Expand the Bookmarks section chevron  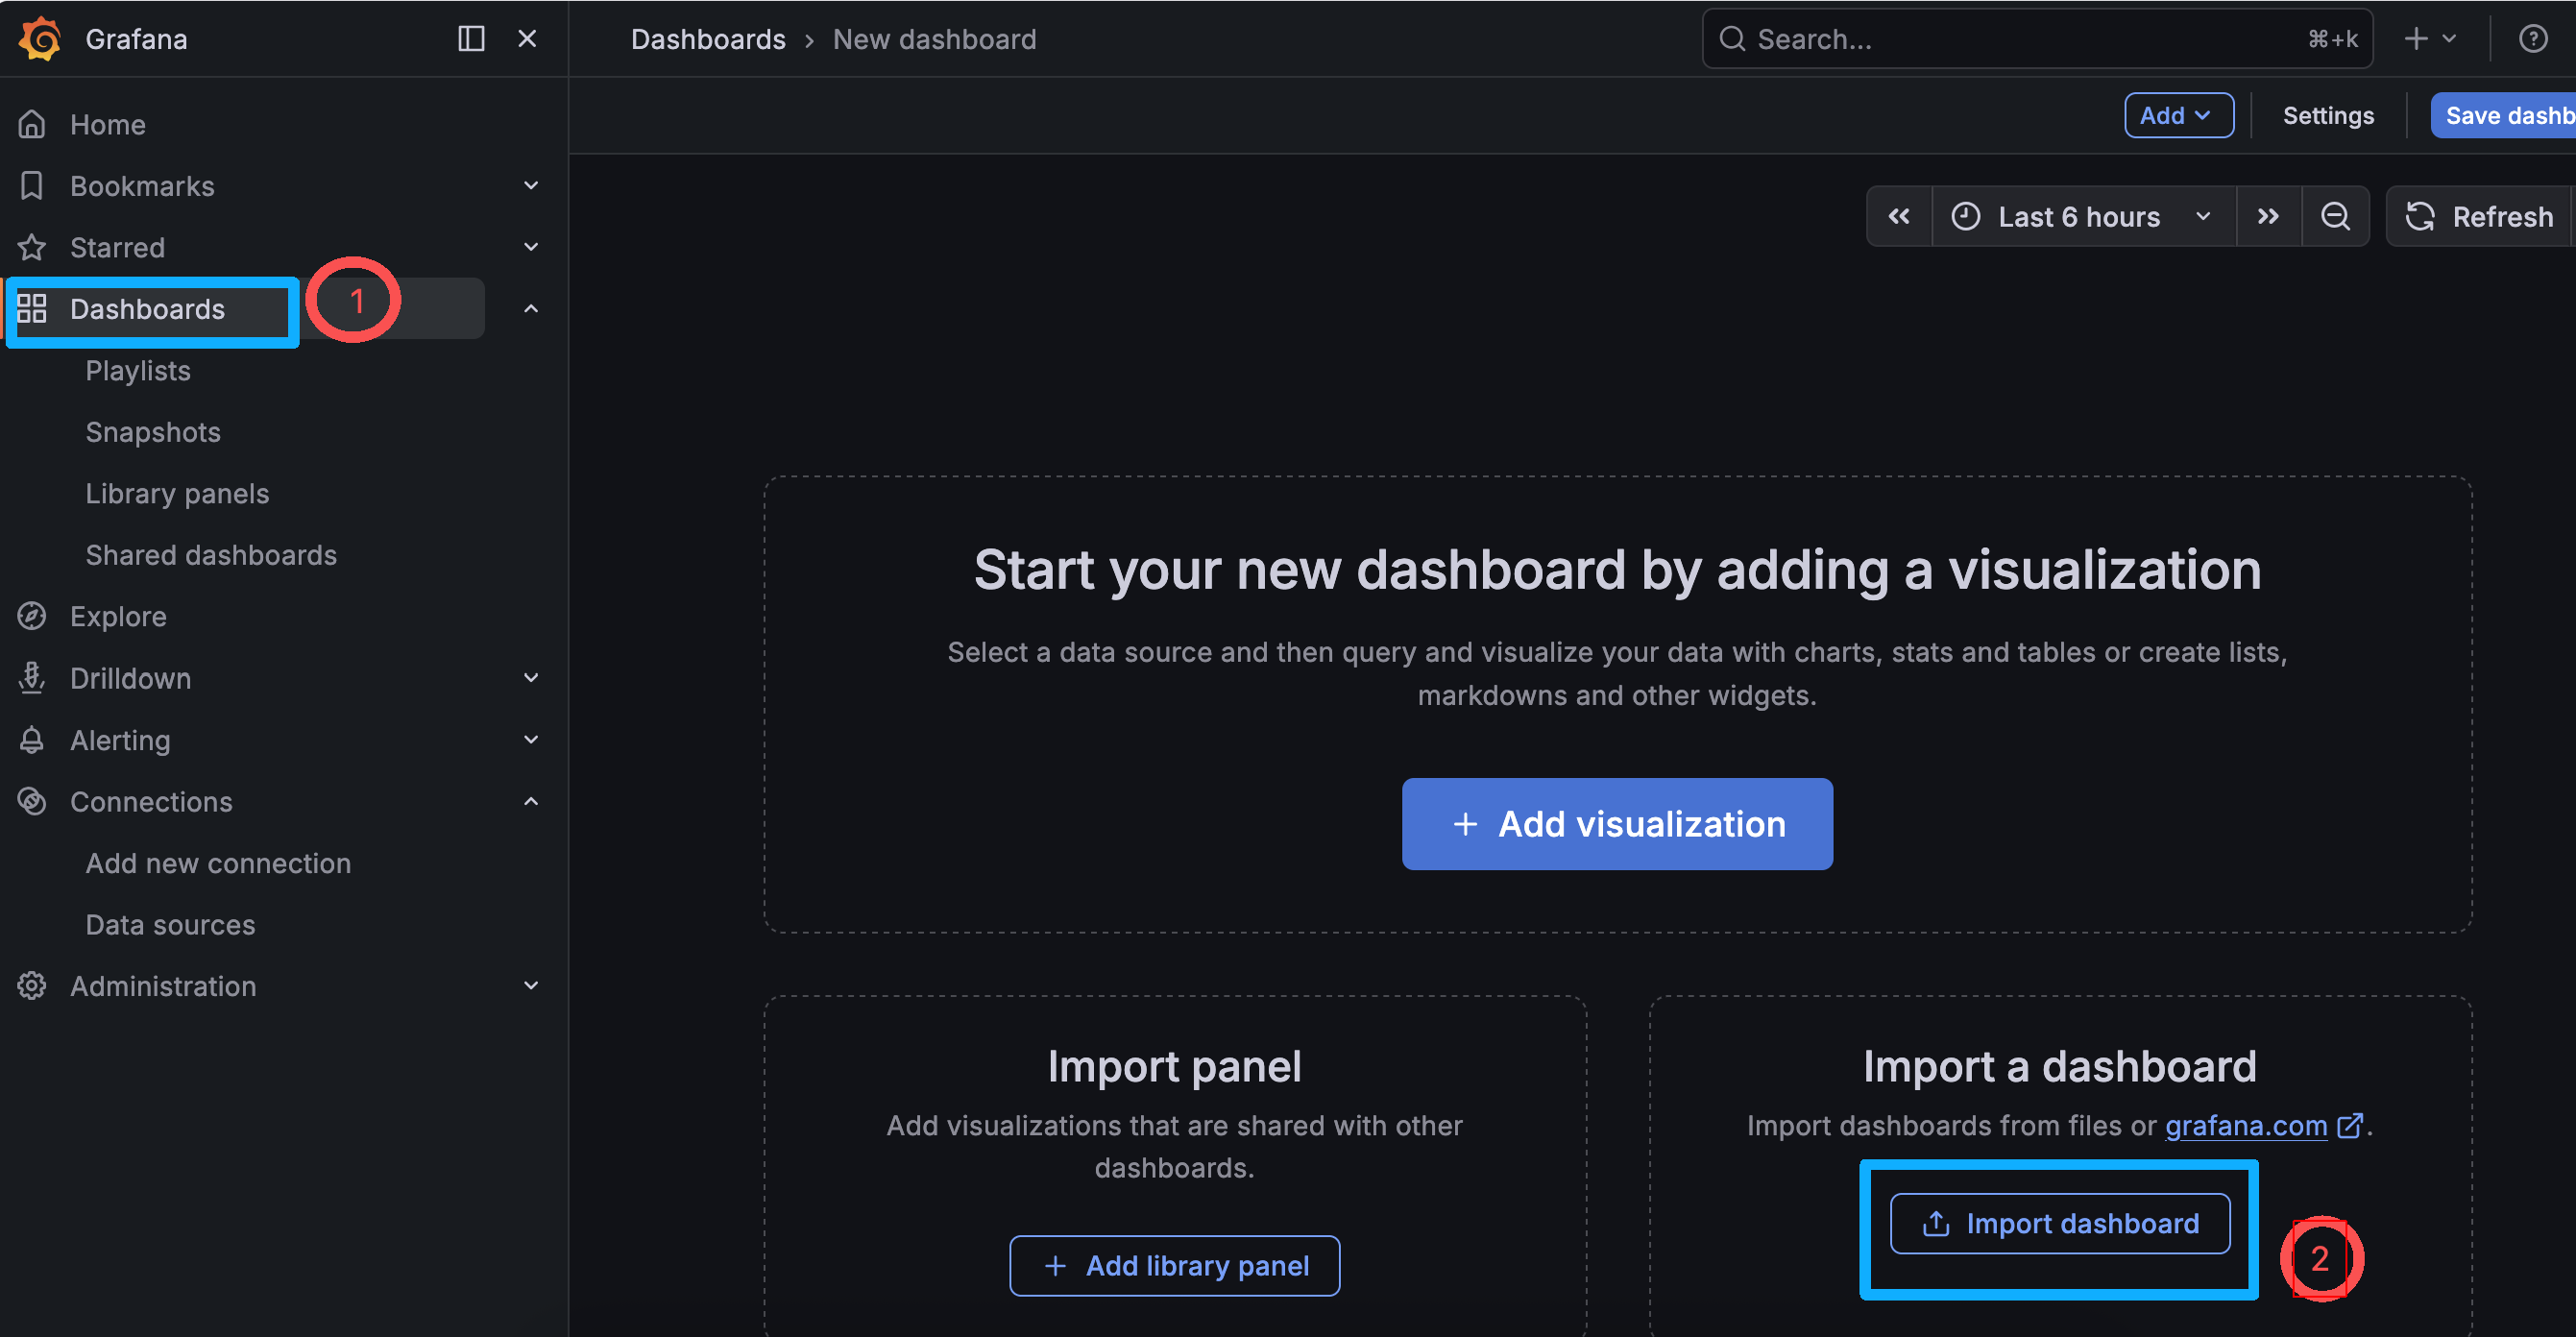tap(531, 186)
